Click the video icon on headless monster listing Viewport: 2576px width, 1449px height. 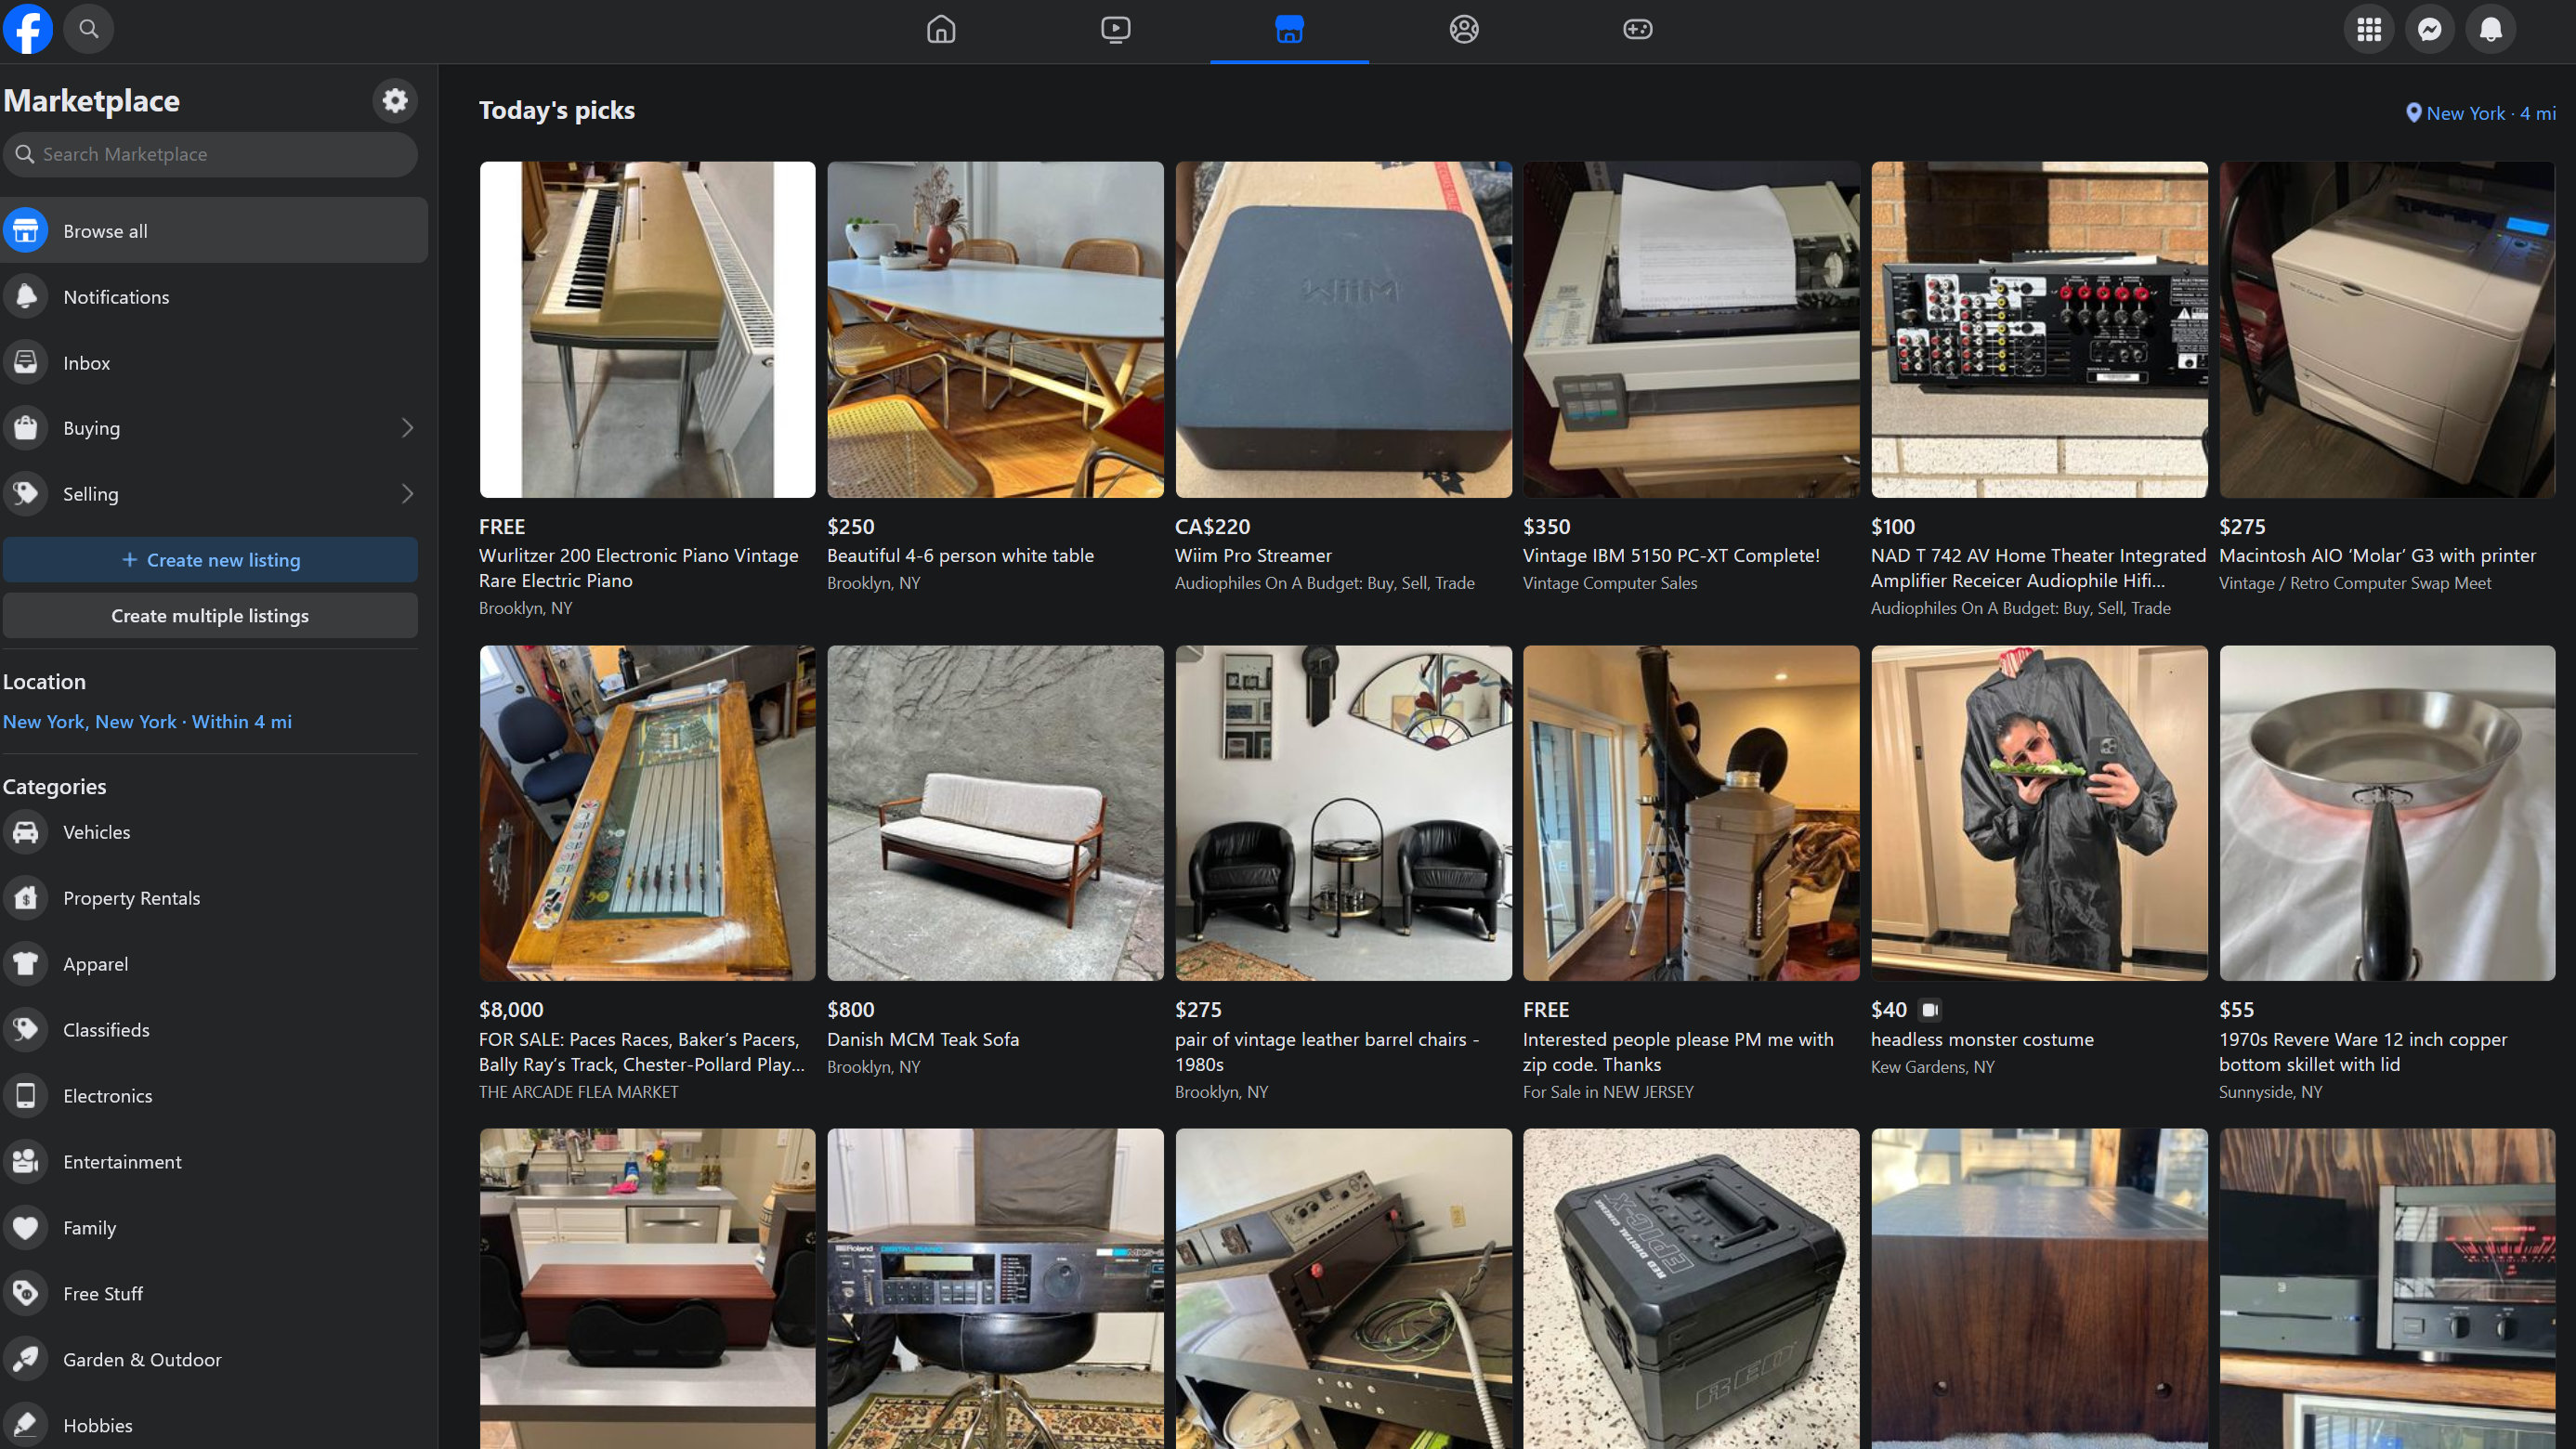(x=1930, y=1009)
